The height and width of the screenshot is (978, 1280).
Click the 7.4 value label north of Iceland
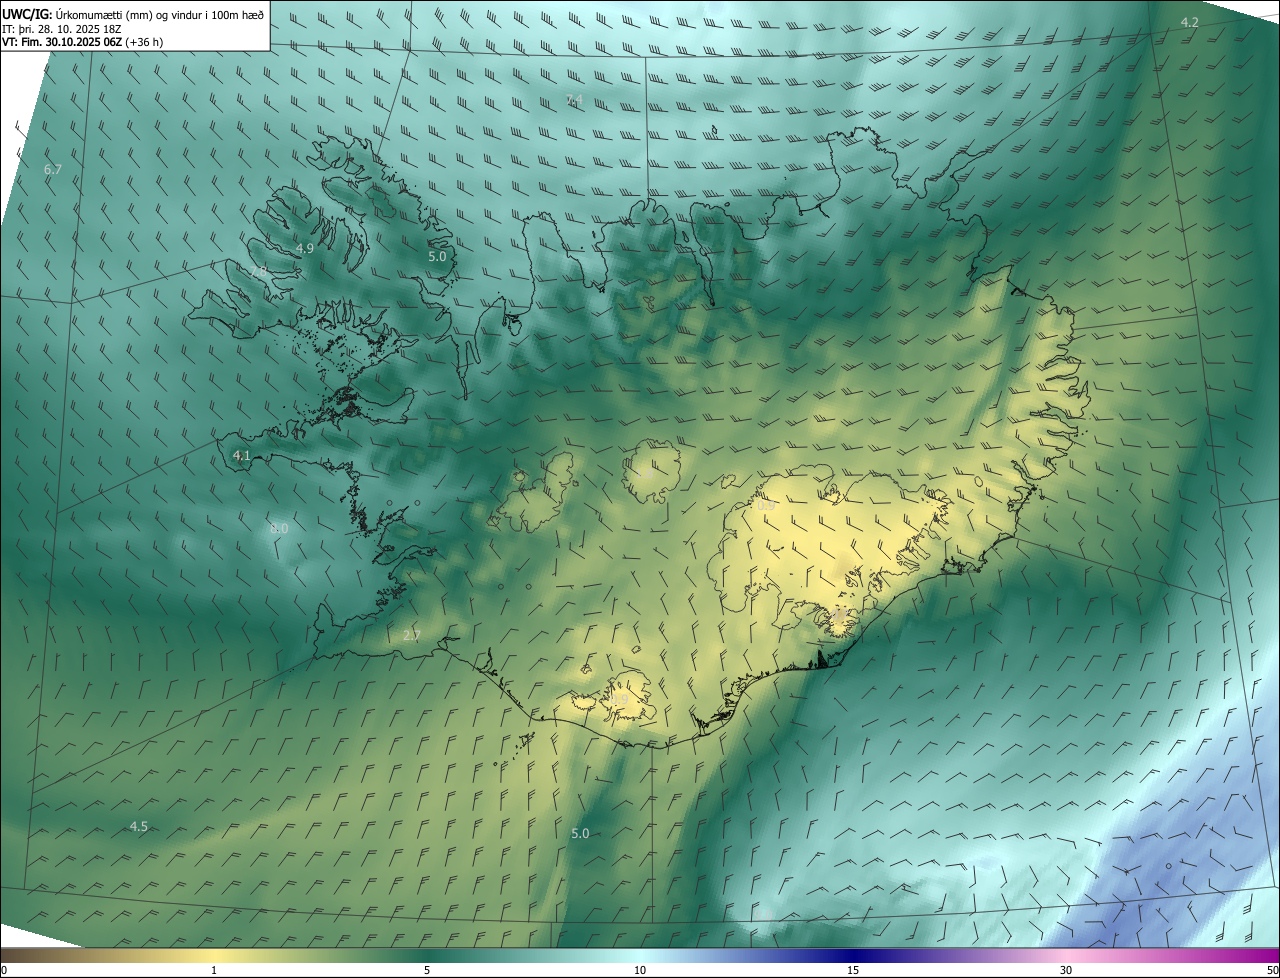coord(574,99)
